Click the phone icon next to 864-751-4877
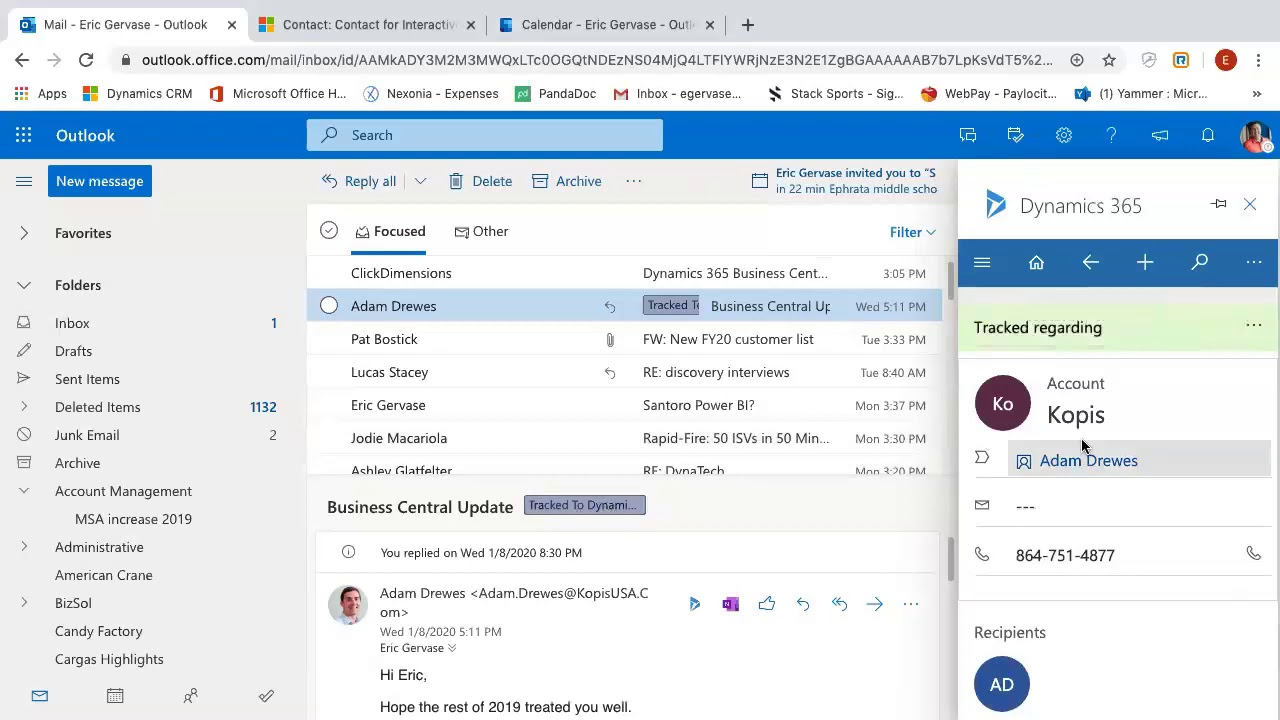 (x=1253, y=553)
